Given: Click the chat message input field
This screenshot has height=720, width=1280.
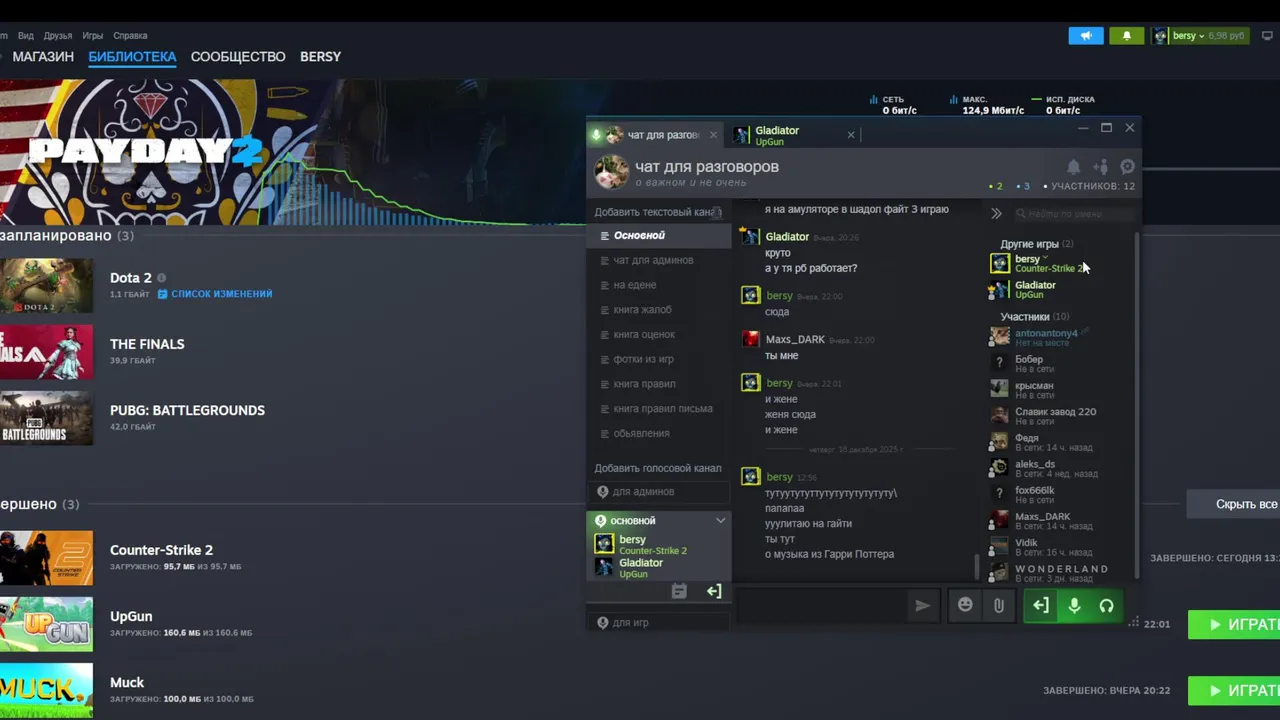Looking at the screenshot, I should coord(822,605).
